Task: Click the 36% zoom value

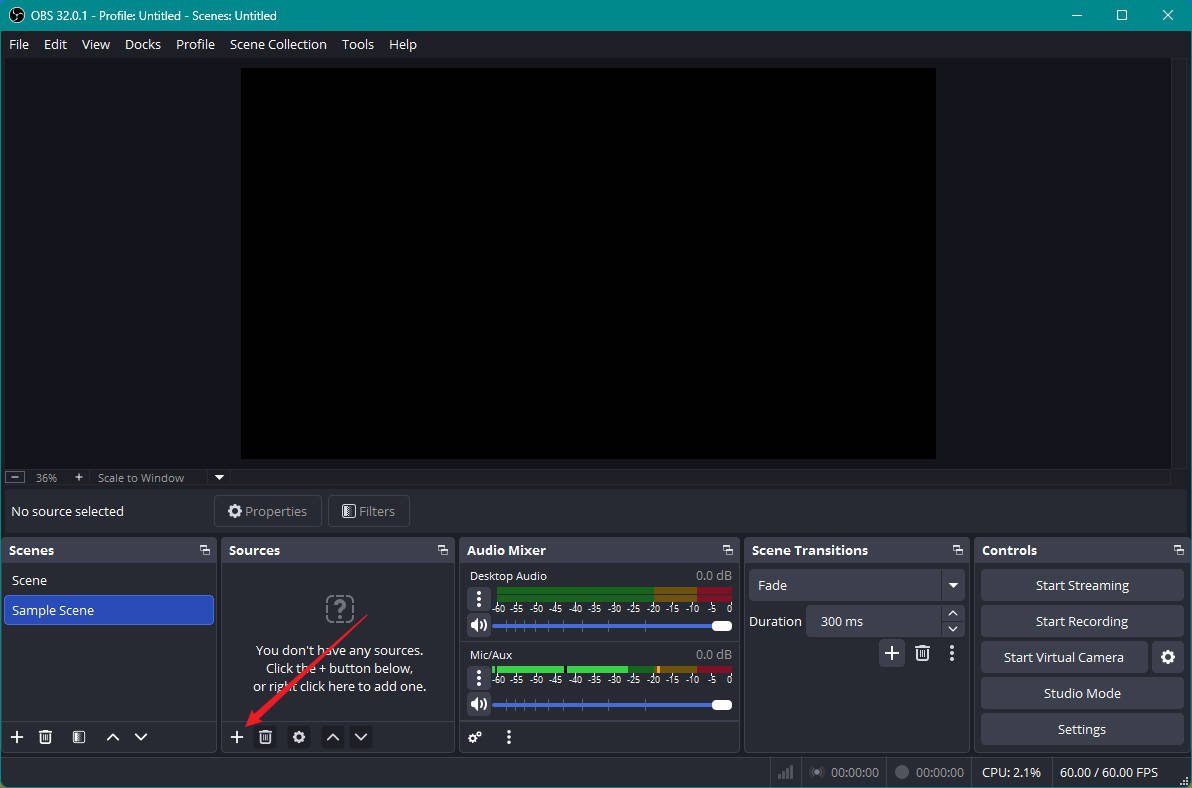Action: 46,478
